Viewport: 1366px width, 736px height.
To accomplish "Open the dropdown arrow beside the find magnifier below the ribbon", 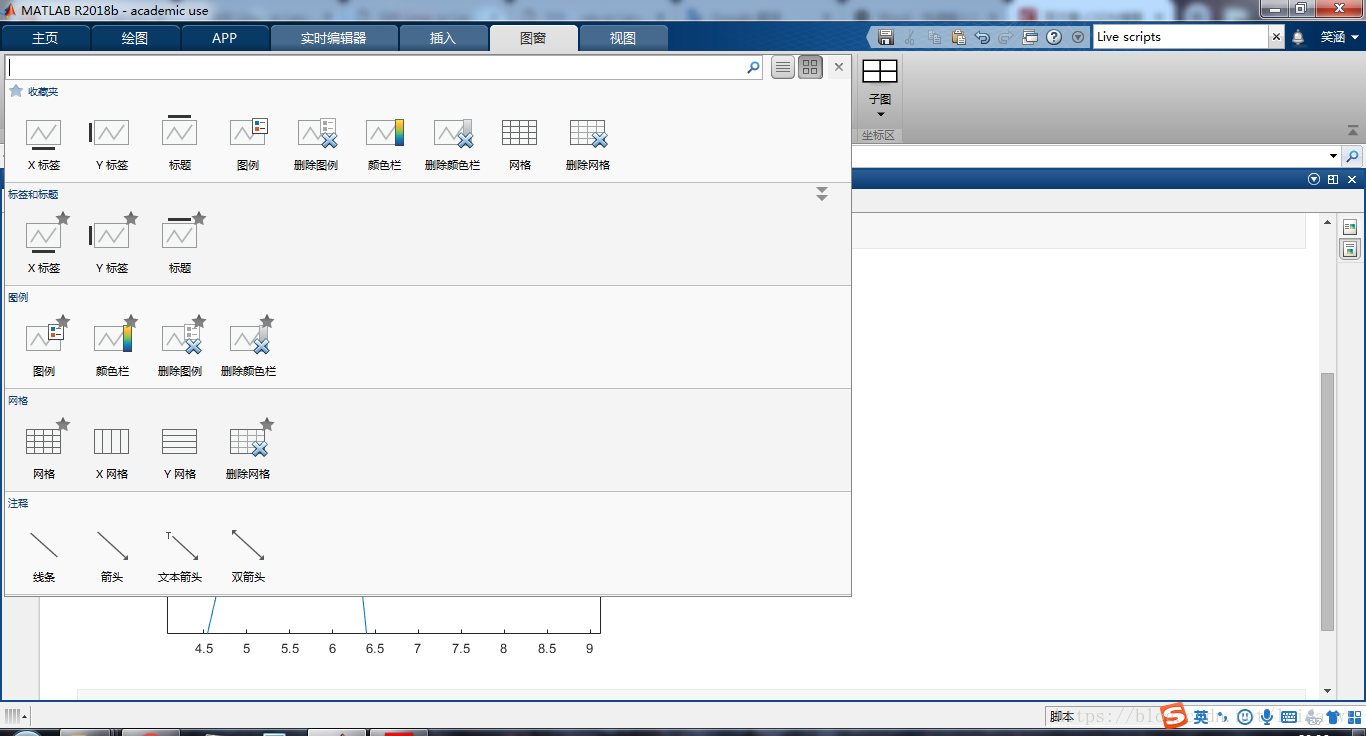I will pos(1333,157).
